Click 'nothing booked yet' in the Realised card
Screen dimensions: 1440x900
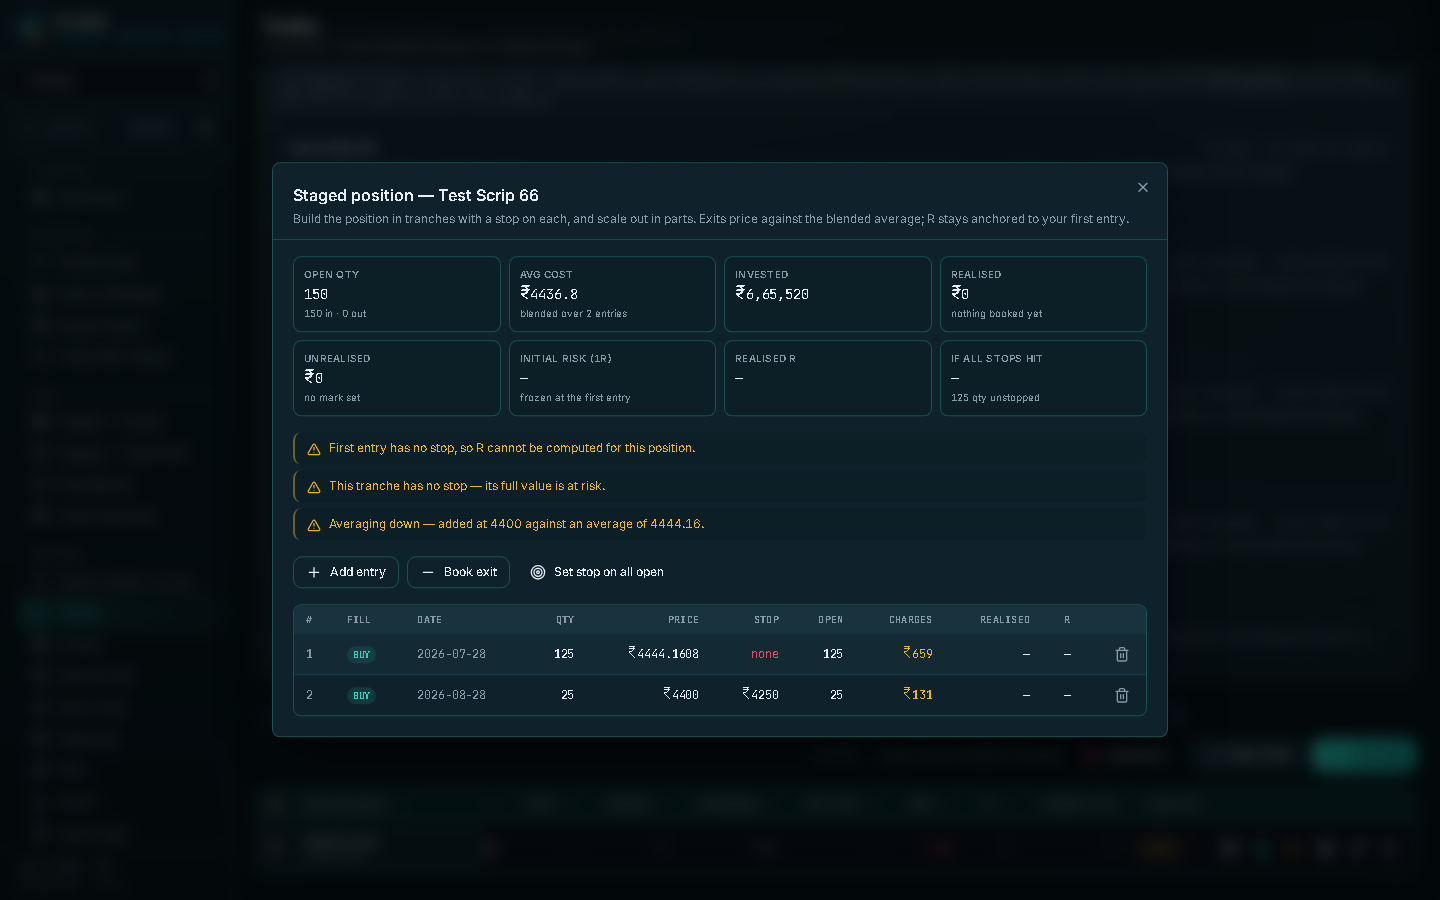click(996, 314)
